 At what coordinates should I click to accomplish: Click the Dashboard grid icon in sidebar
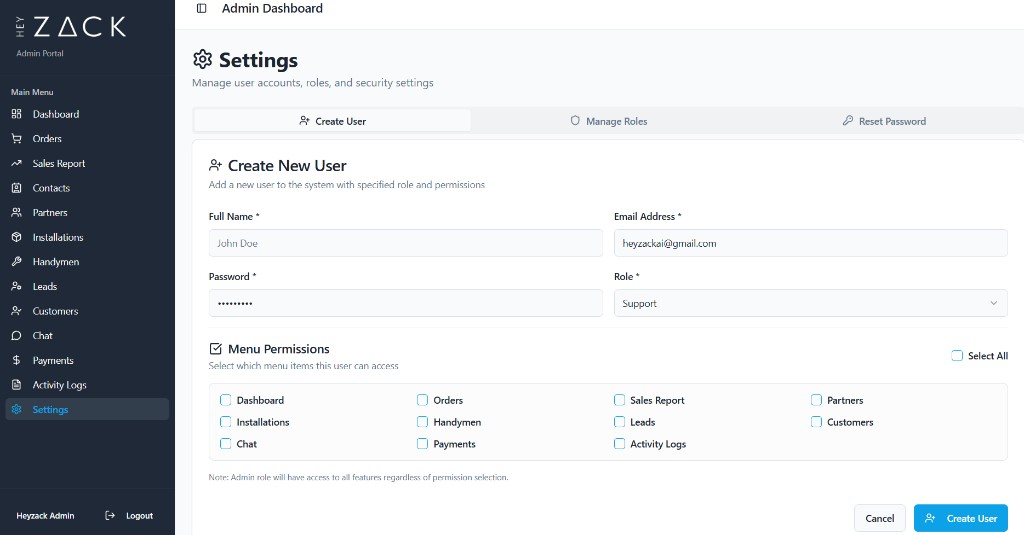pyautogui.click(x=16, y=114)
